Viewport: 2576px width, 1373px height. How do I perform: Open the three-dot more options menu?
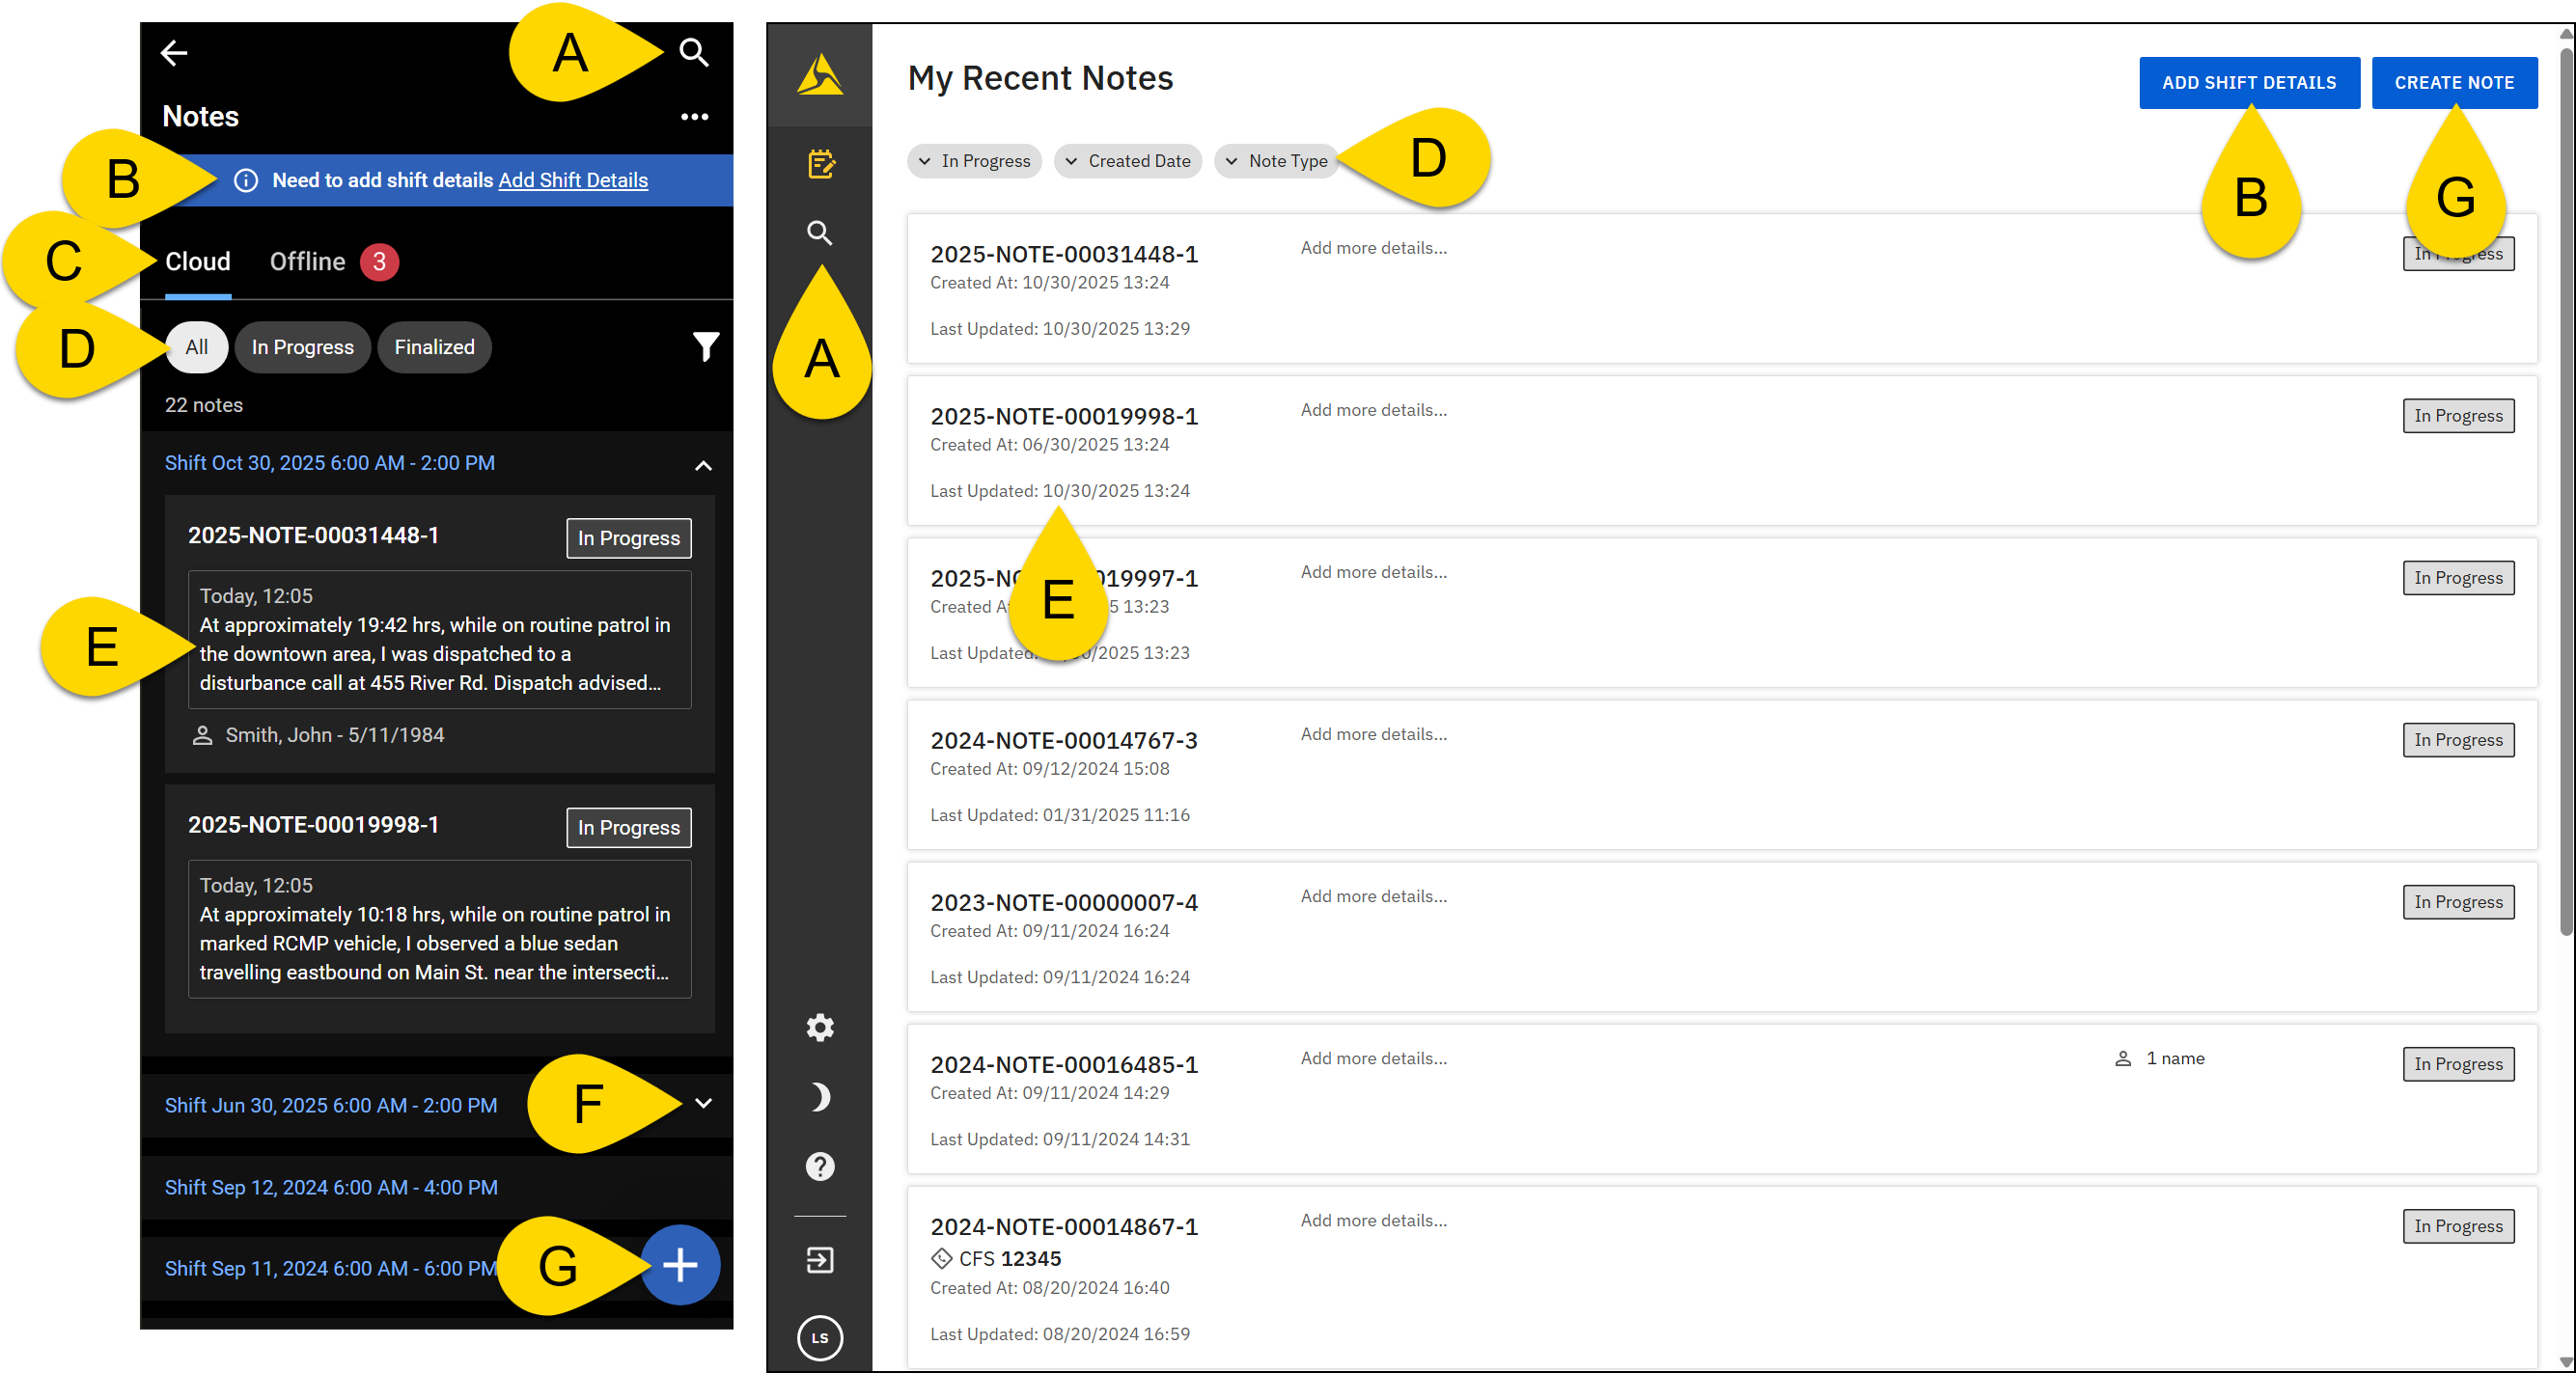click(x=694, y=117)
